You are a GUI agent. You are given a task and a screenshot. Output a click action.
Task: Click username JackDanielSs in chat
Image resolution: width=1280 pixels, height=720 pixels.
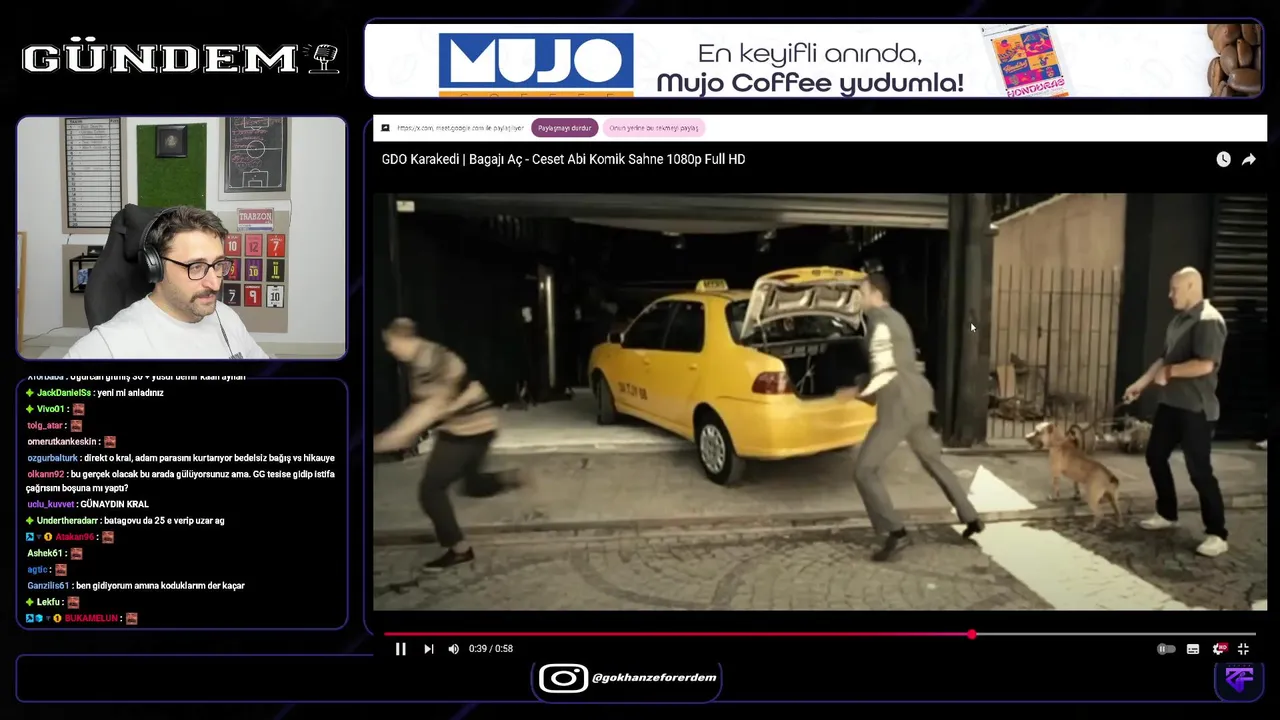click(64, 393)
